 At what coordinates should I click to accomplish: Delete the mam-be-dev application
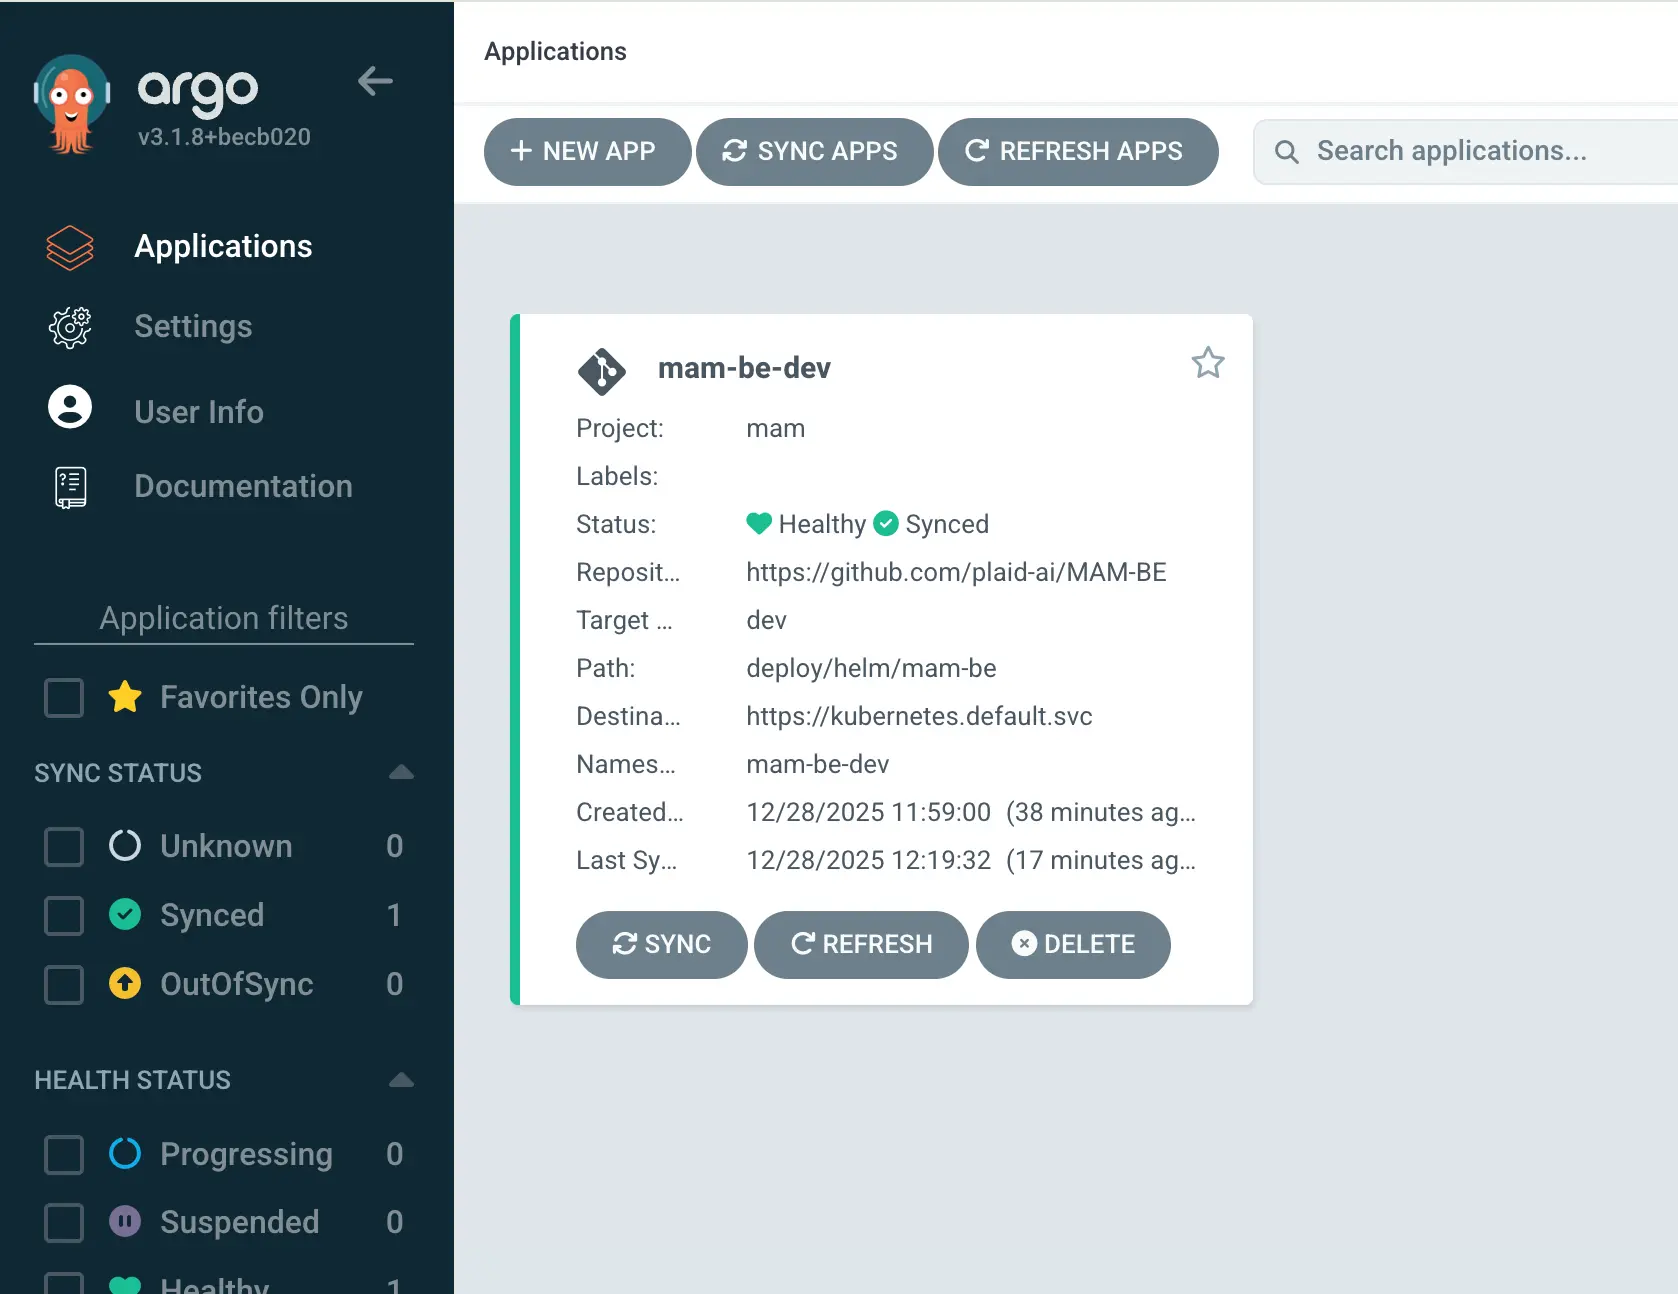point(1073,944)
